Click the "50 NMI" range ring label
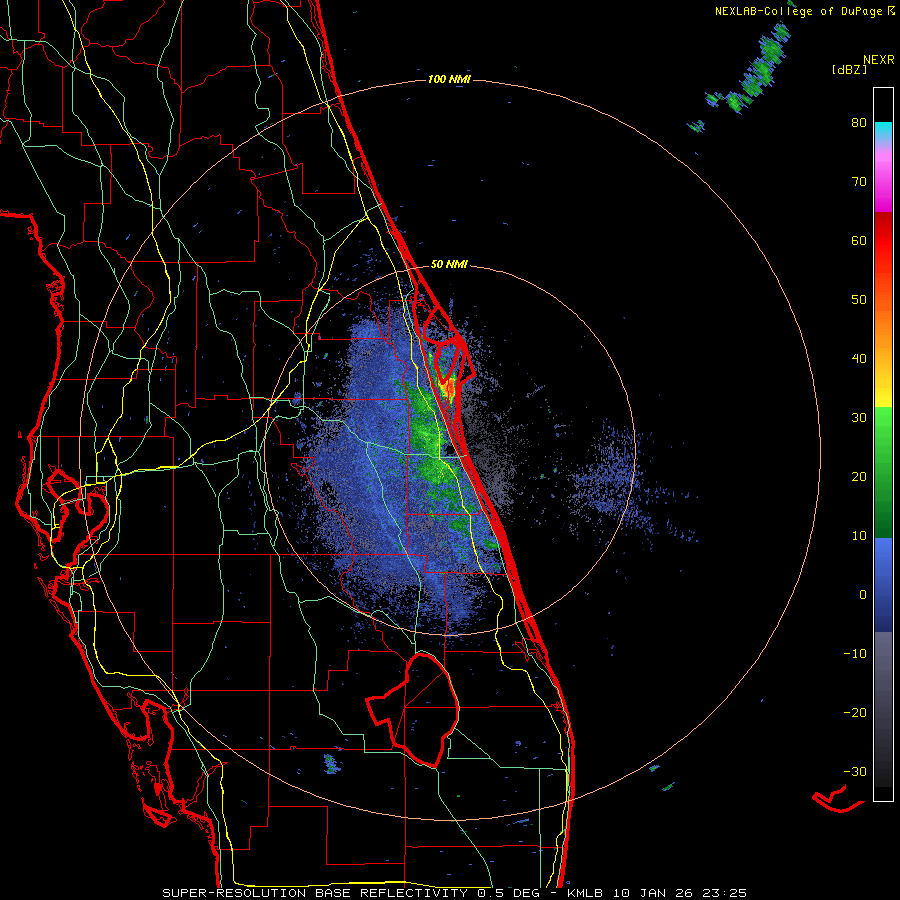The image size is (900, 900). (x=449, y=264)
